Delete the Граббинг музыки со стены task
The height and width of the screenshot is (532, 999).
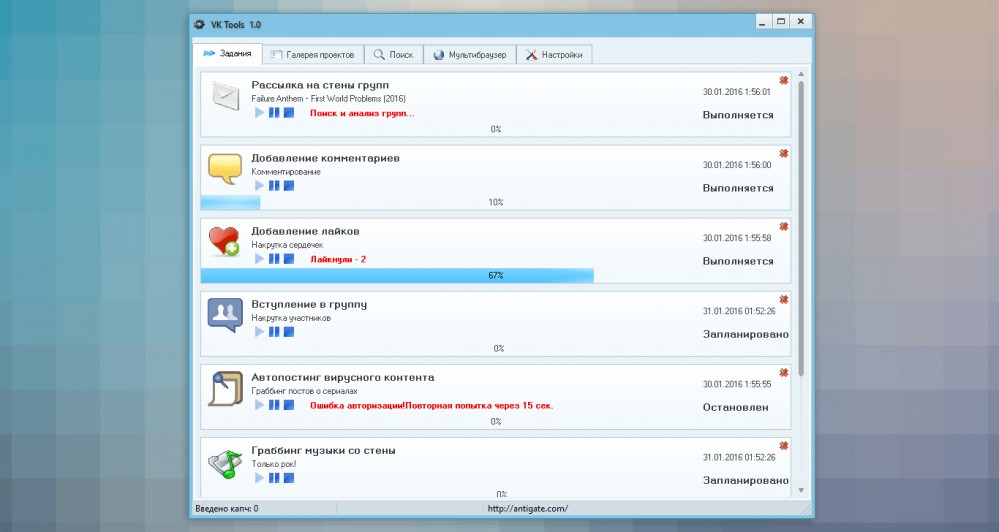pyautogui.click(x=784, y=446)
